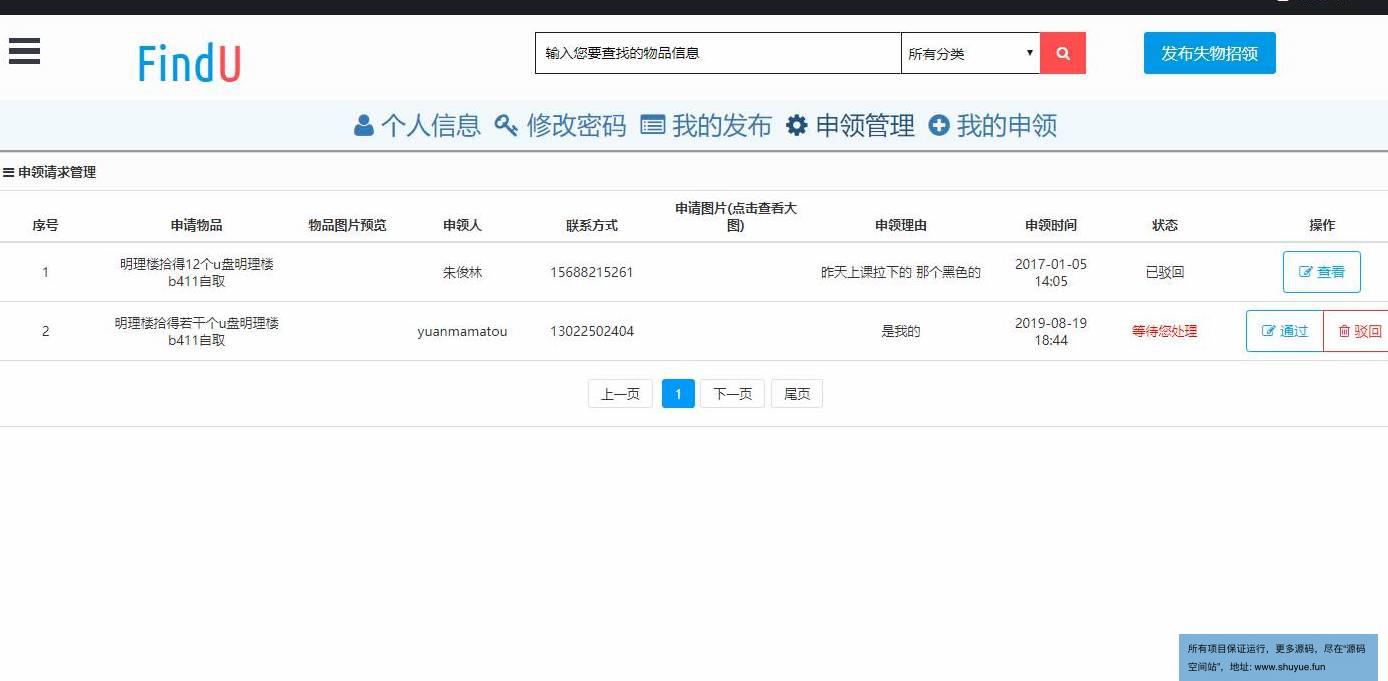The image size is (1388, 681).
Task: Click the 发布失物招领 button
Action: 1210,53
